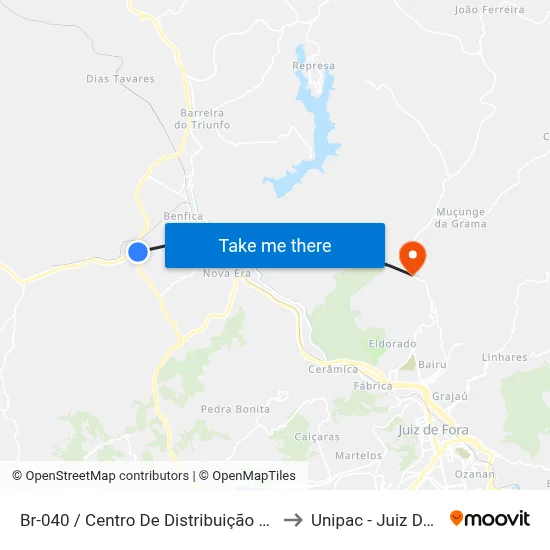Click the Barreira do Triunfo label
Viewport: 550px width, 550px height.
pyautogui.click(x=202, y=119)
